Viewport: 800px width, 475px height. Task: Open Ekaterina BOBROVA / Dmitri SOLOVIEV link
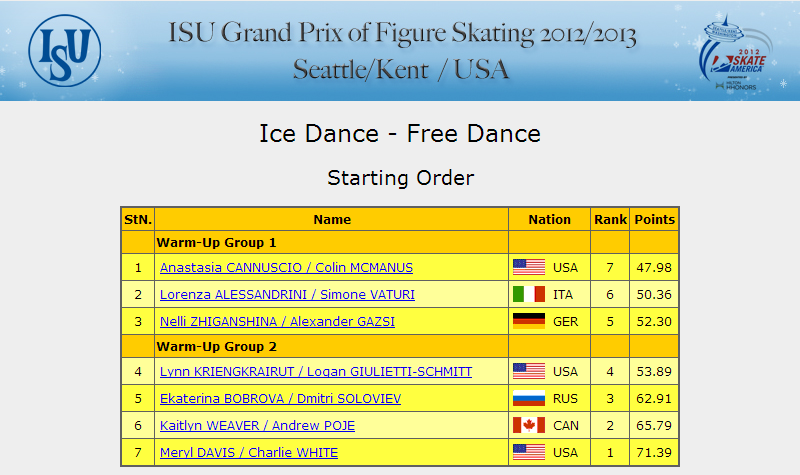click(x=281, y=399)
